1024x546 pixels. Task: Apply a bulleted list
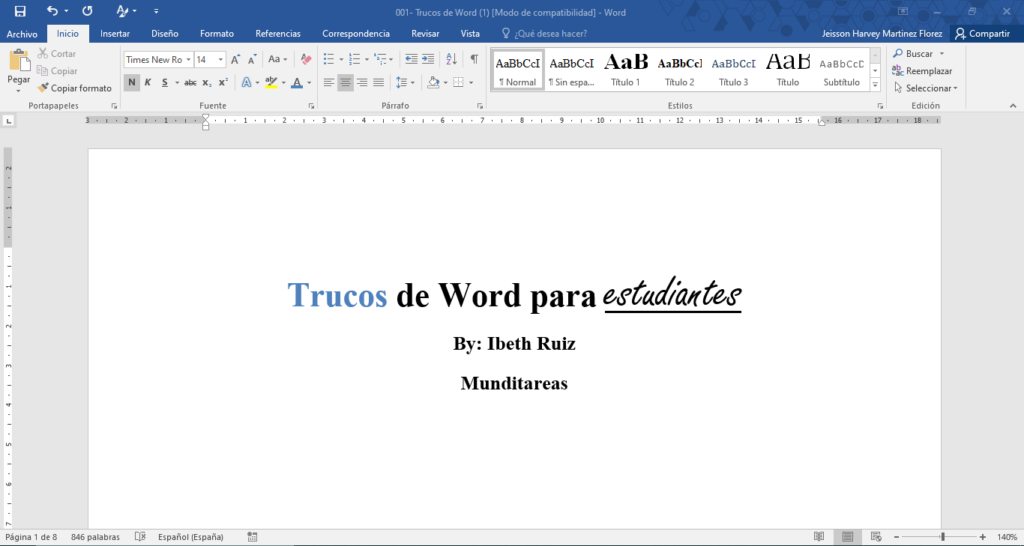(328, 60)
